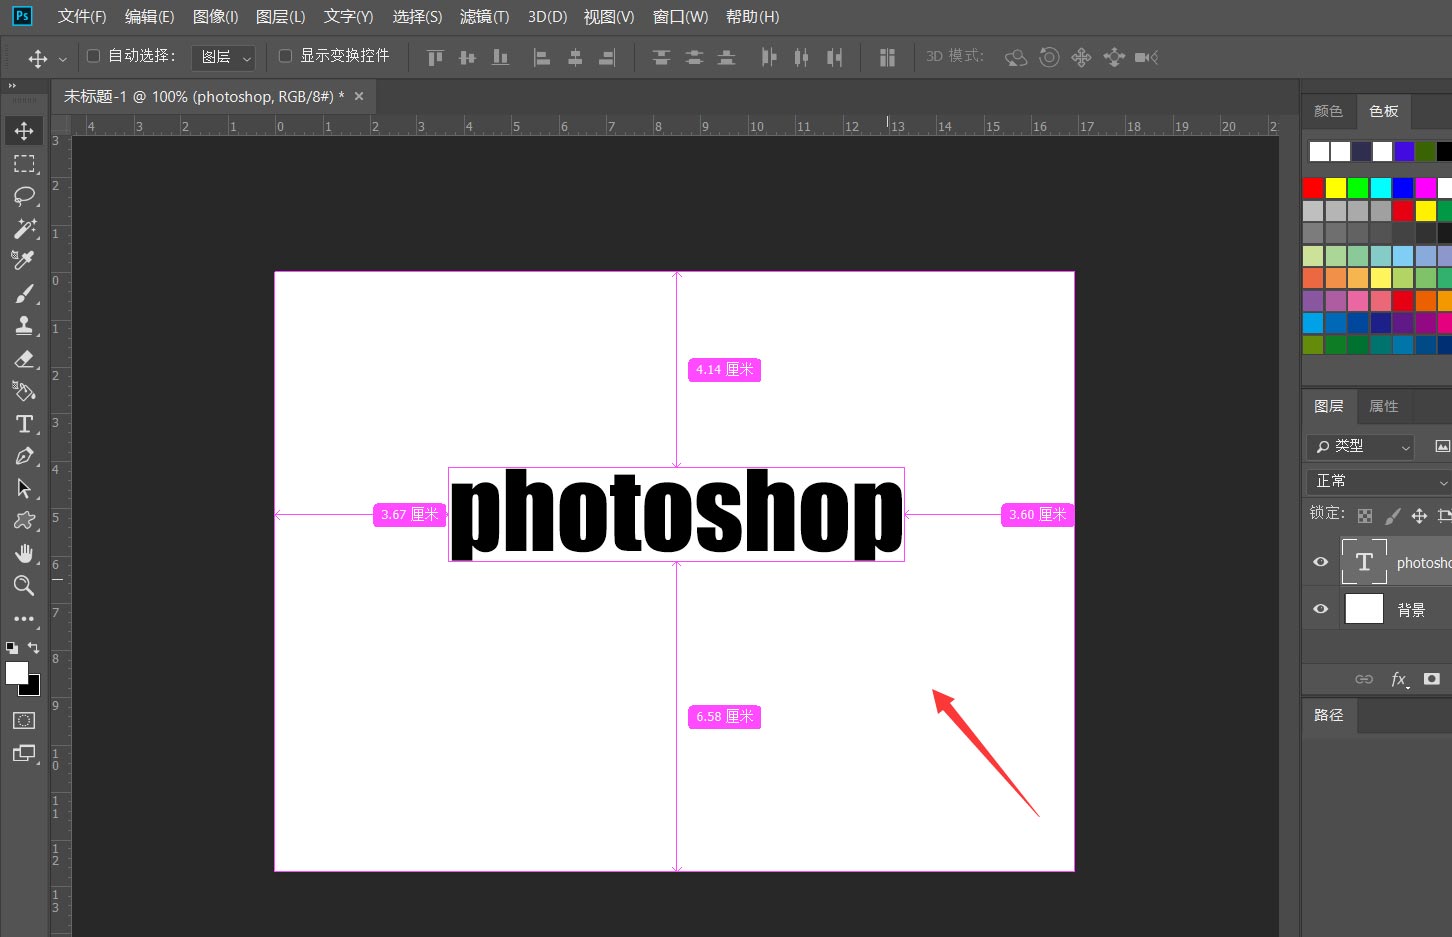This screenshot has width=1452, height=937.
Task: Pick the cyan swatch in the color panel
Action: (1381, 188)
